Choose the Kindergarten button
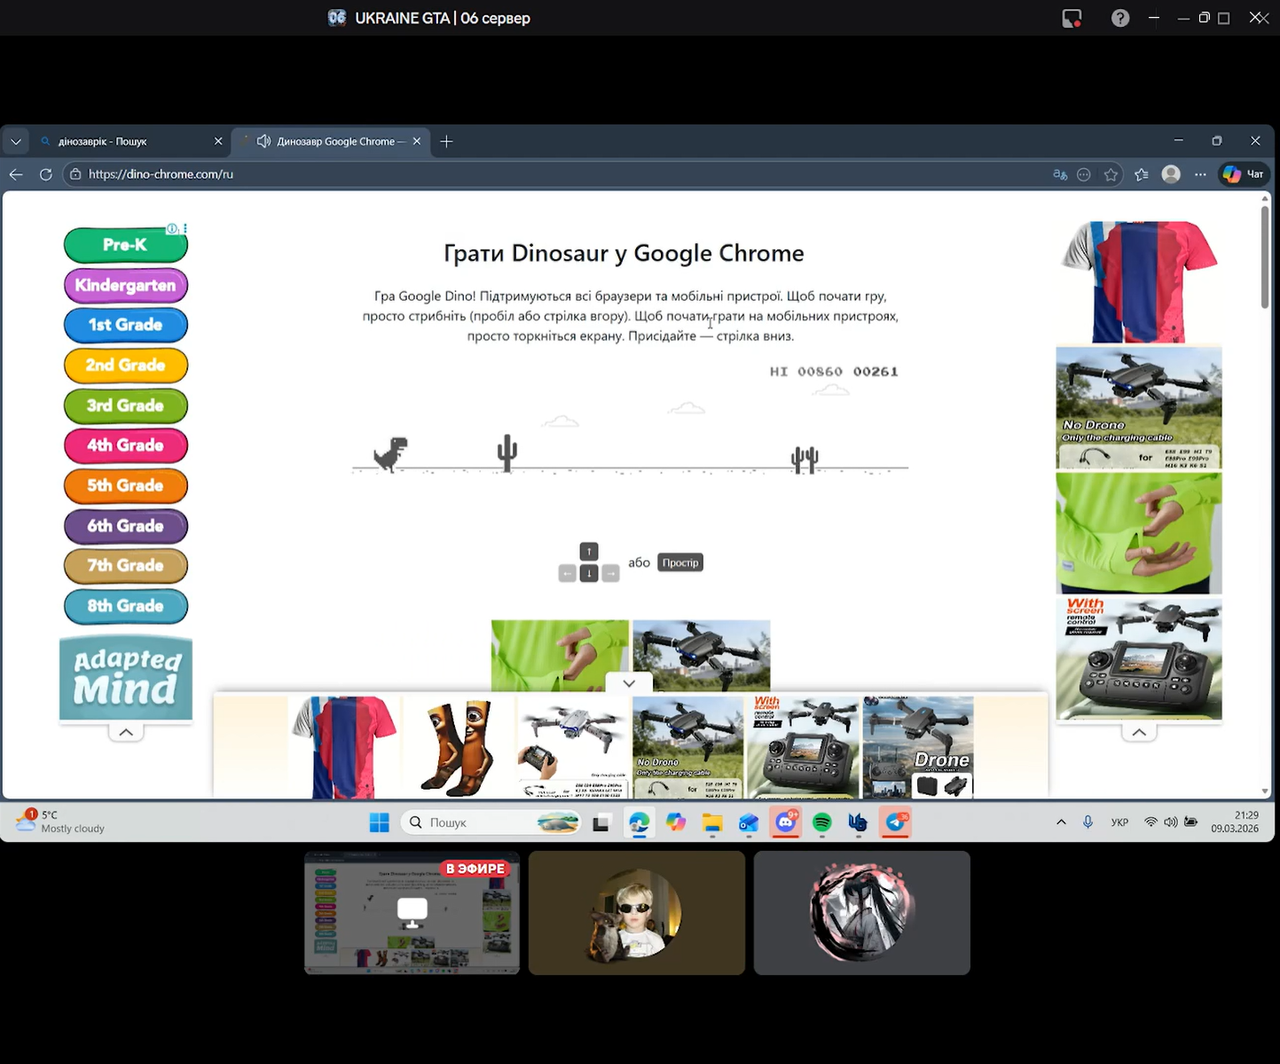 (126, 285)
